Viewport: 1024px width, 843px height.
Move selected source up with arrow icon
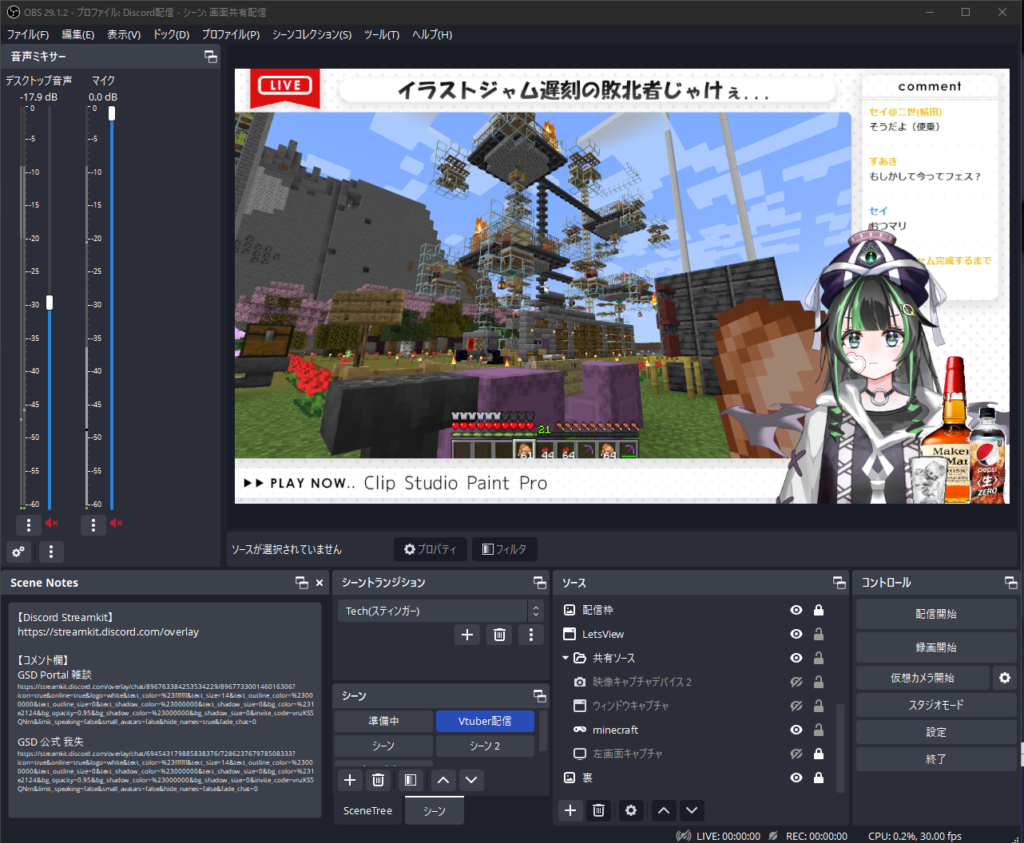663,810
